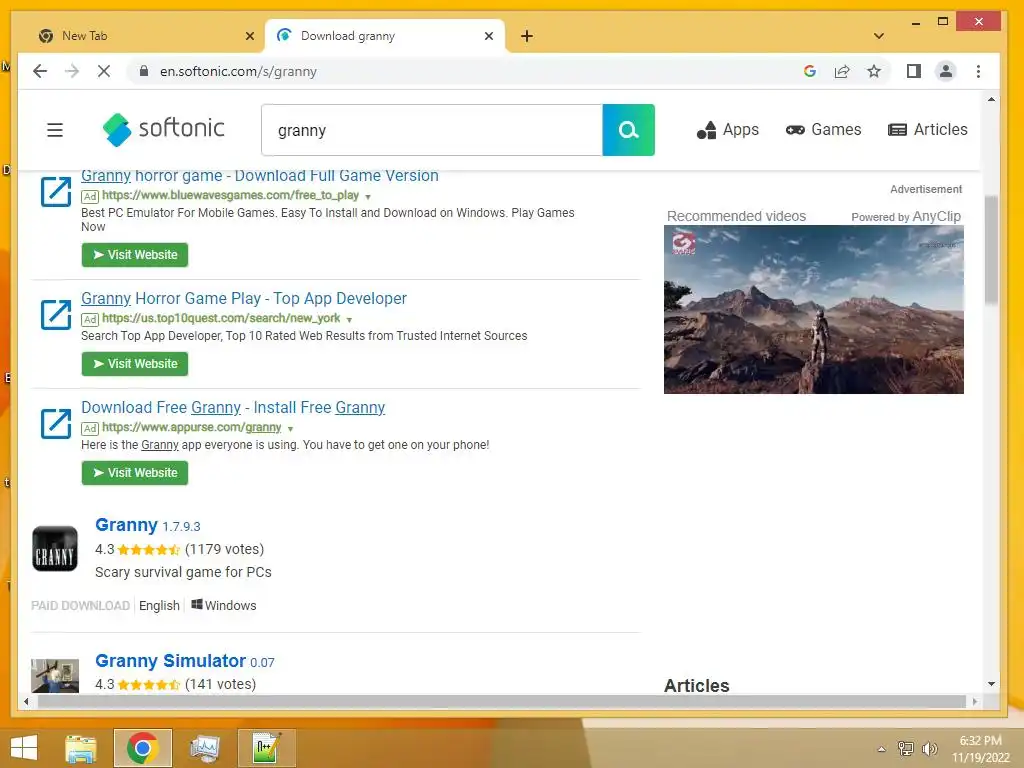
Task: Click the Powered by AnyClip text
Action: click(x=906, y=216)
